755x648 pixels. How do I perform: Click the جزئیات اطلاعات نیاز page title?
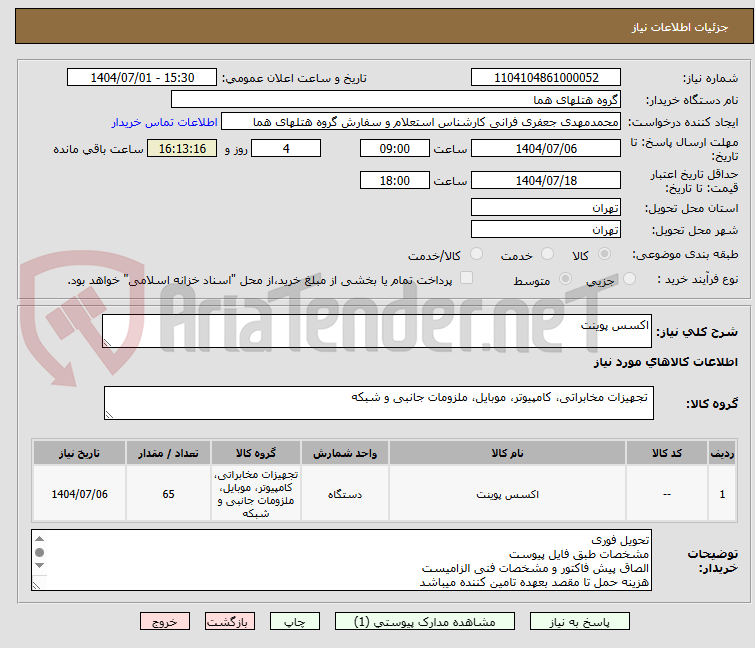[680, 27]
